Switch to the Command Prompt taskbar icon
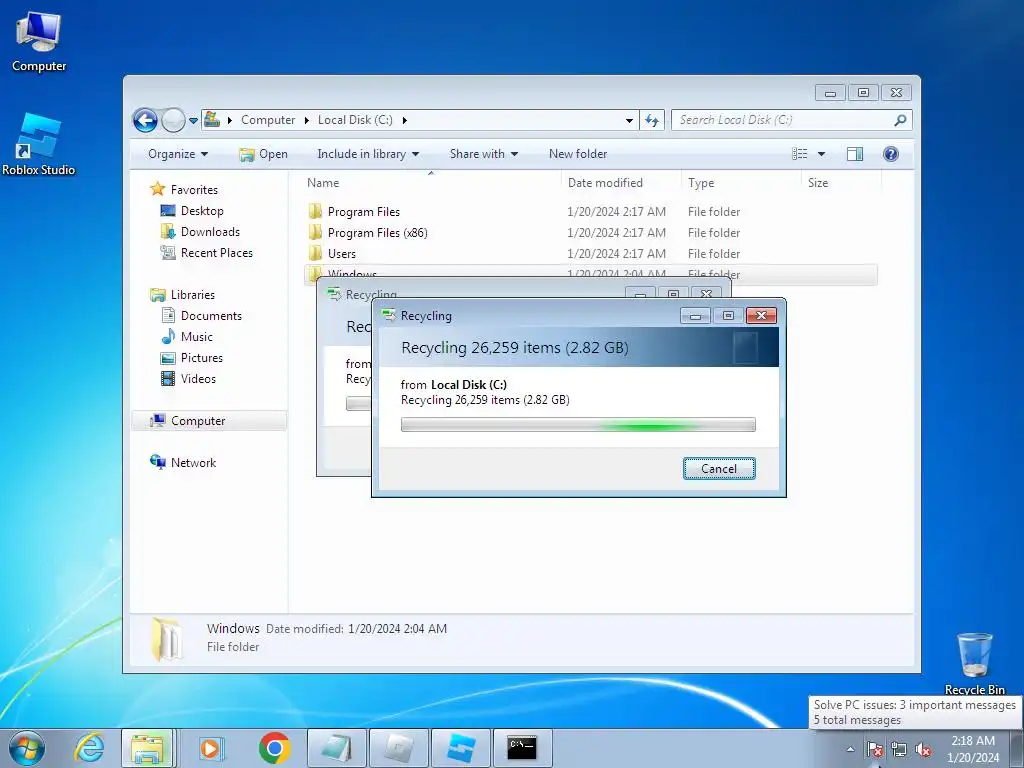This screenshot has height=768, width=1024. tap(522, 748)
